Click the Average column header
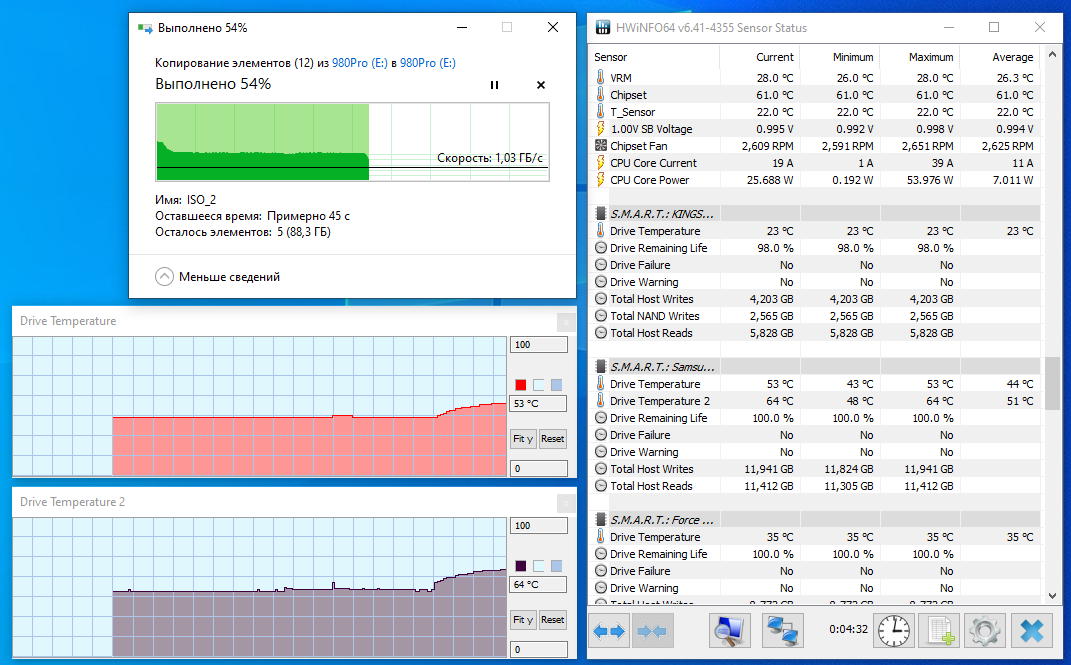1071x665 pixels. [999, 57]
